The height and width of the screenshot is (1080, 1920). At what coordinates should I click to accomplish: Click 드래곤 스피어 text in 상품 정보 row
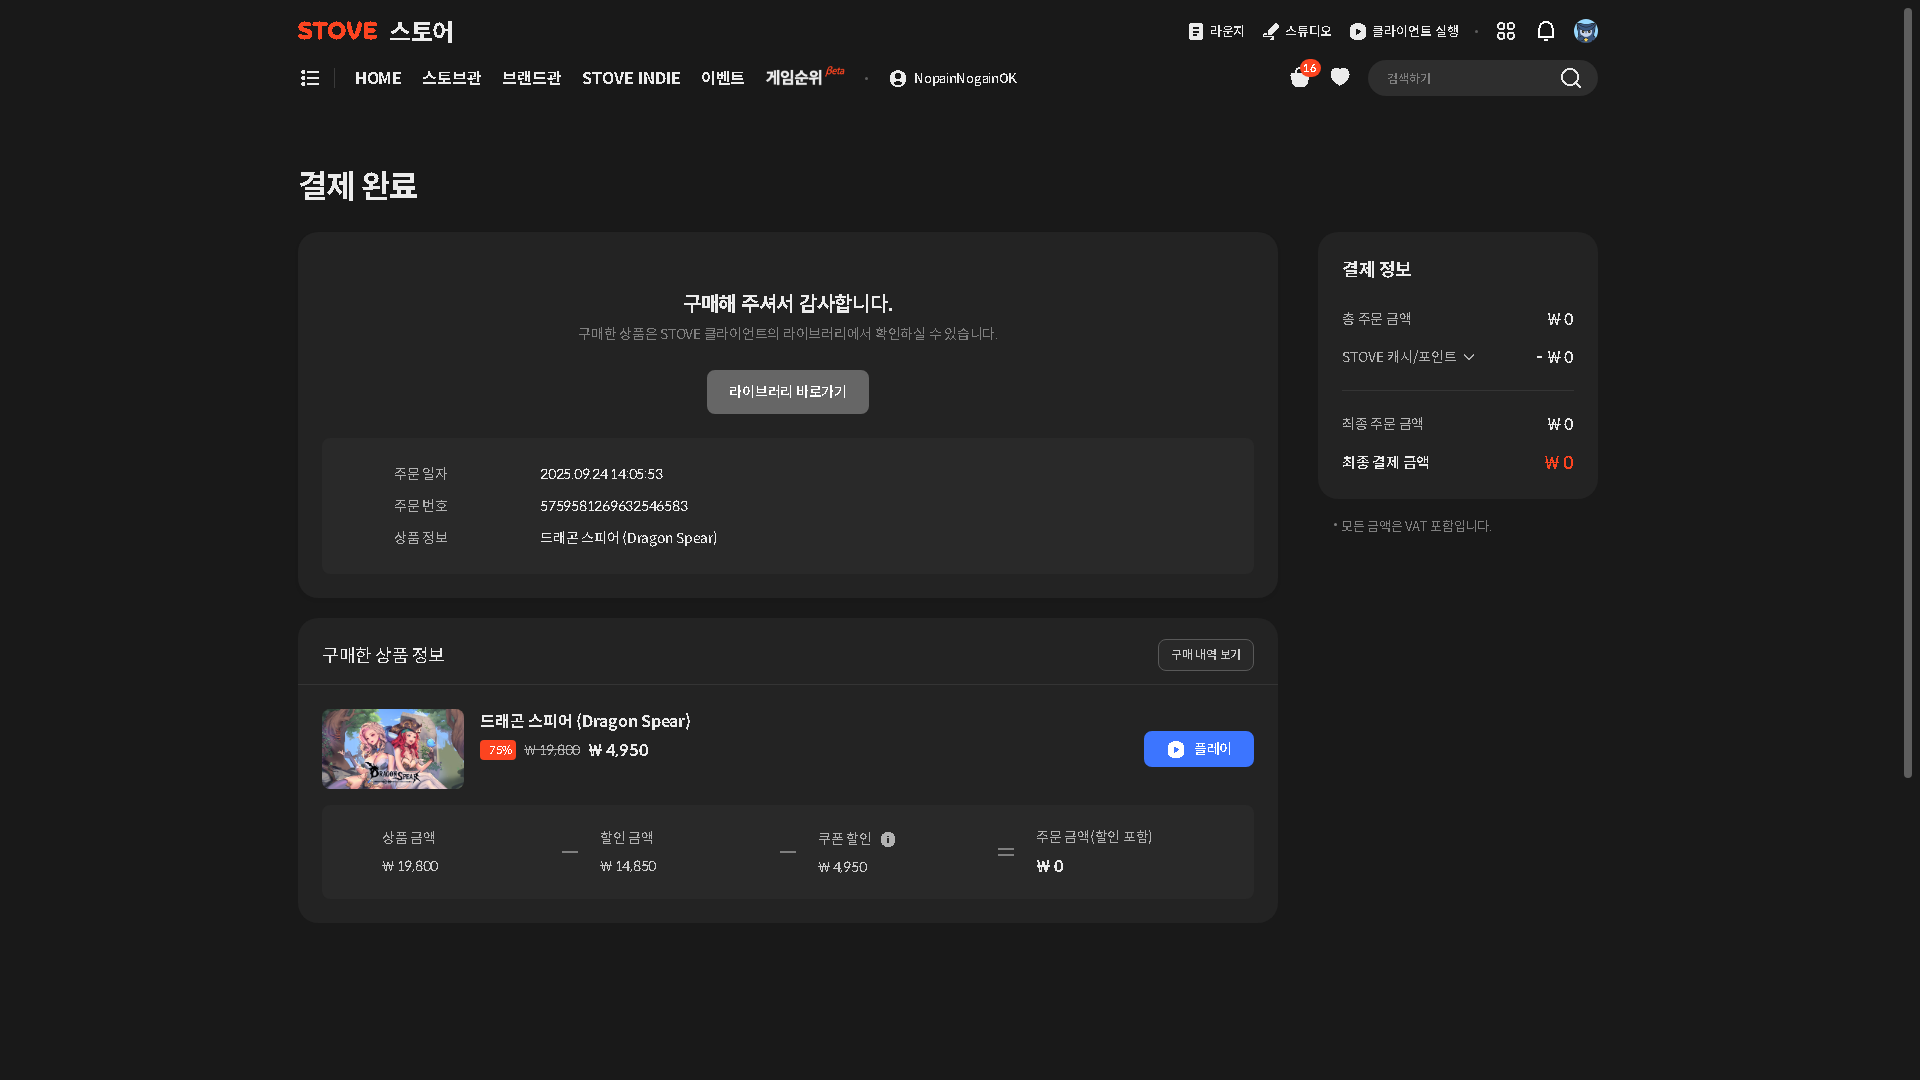(628, 538)
